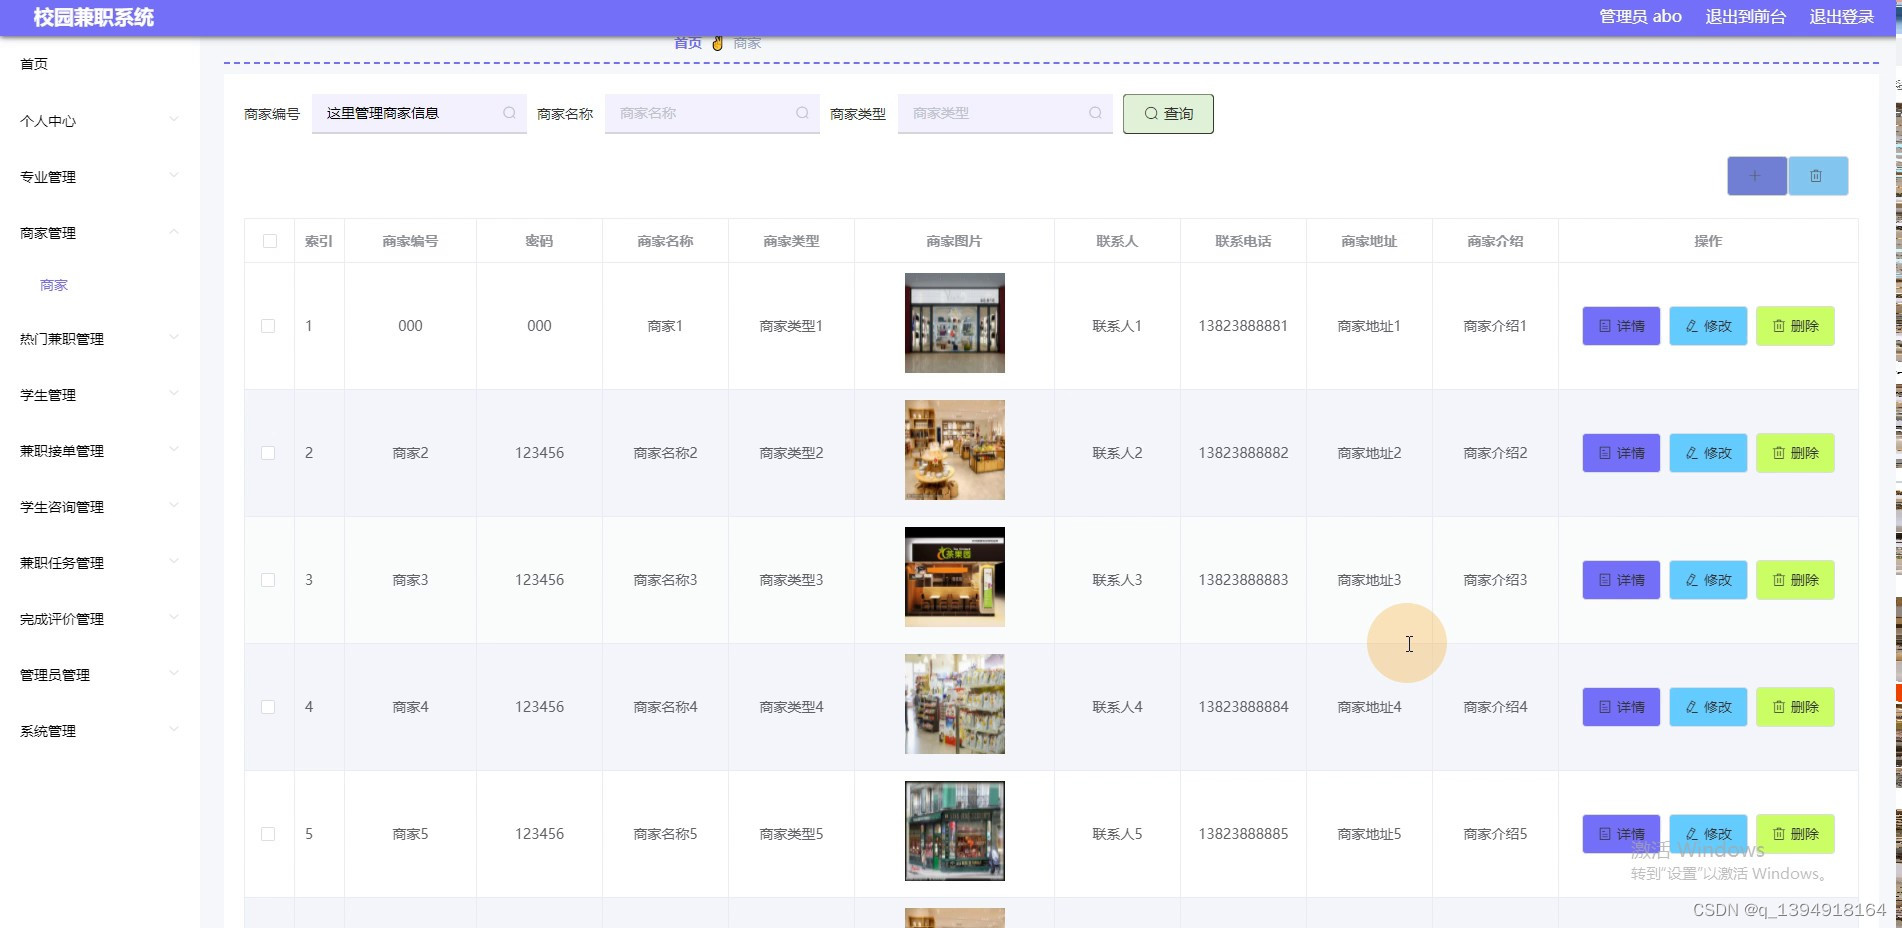Tick checkbox for row index 5
Screen dimensions: 1902x928
pos(268,834)
